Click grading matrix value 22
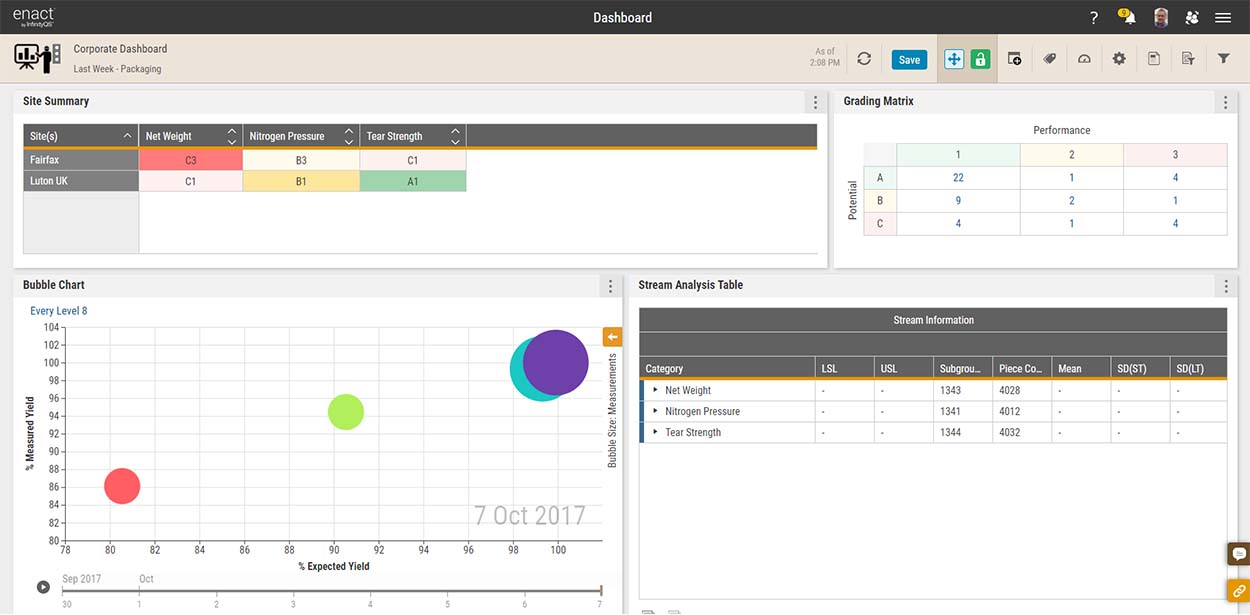1250x615 pixels. 958,178
